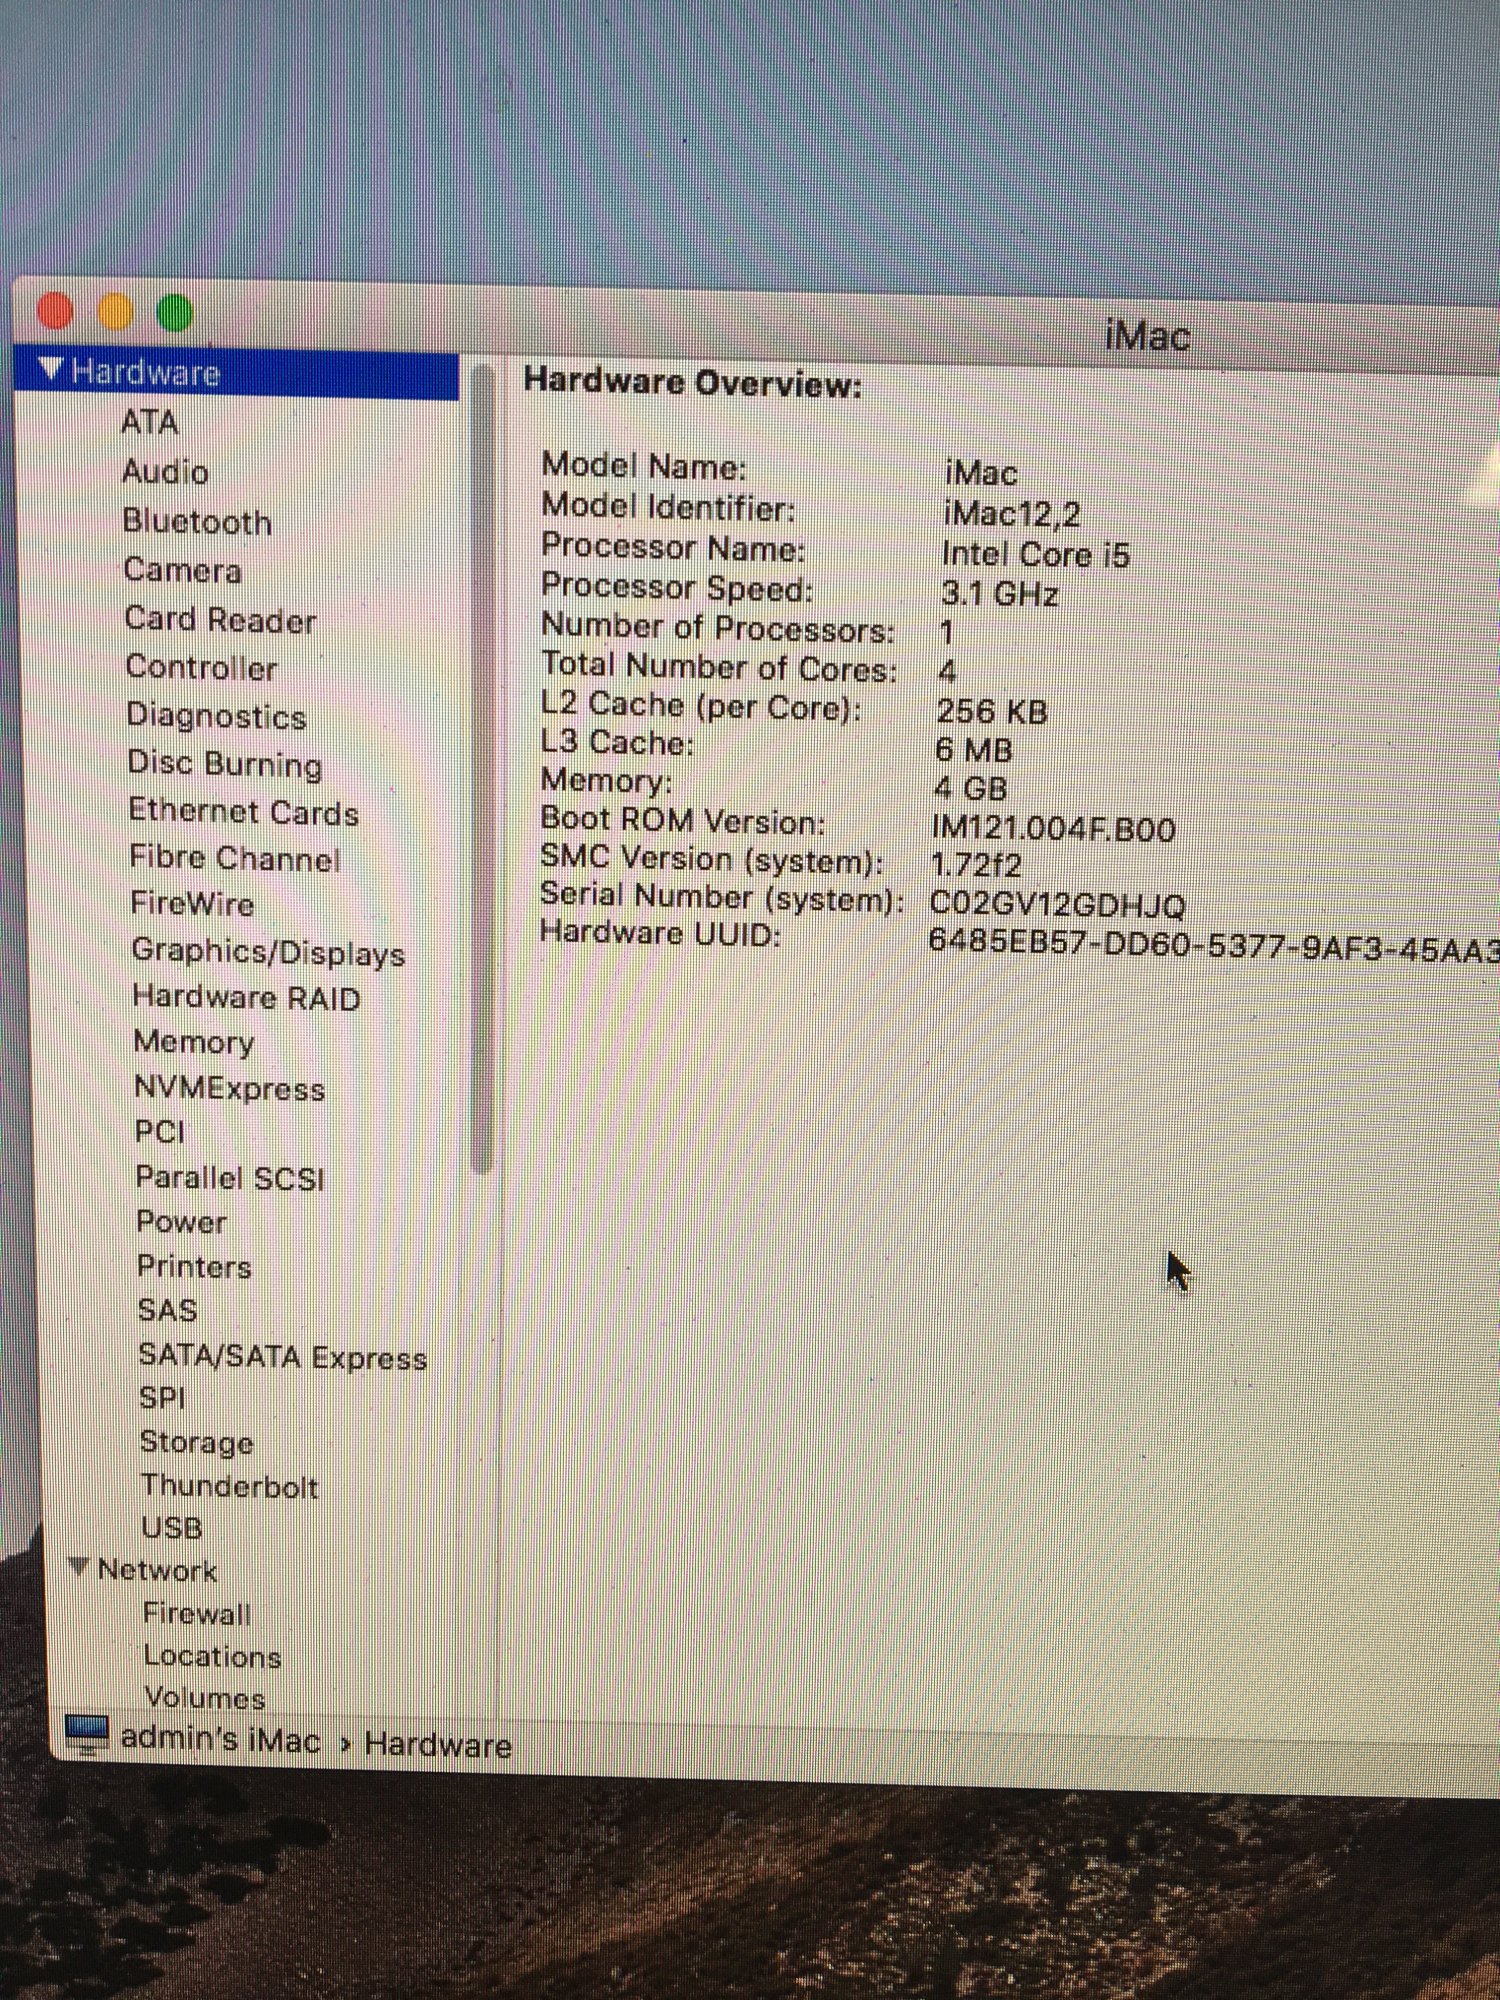Collapse the Network section triangle
This screenshot has height=2000, width=1500.
(x=80, y=1566)
